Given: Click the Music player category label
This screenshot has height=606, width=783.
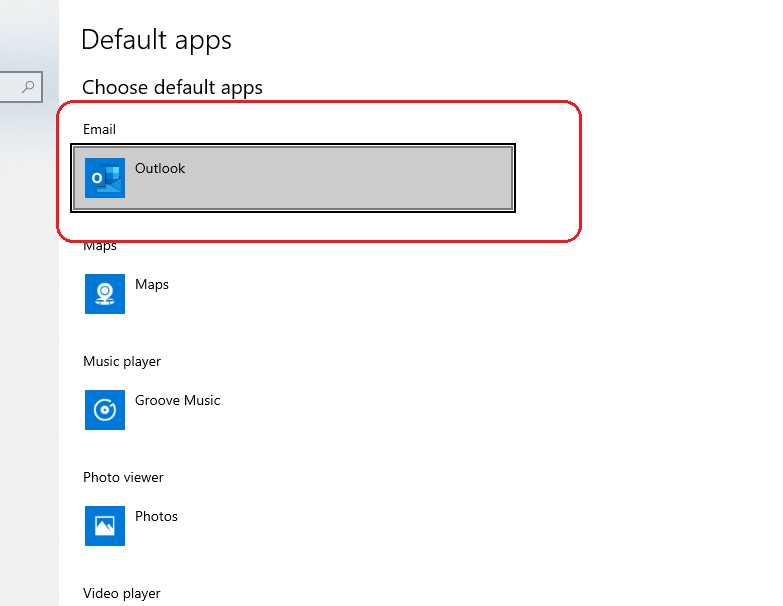Looking at the screenshot, I should pyautogui.click(x=122, y=361).
